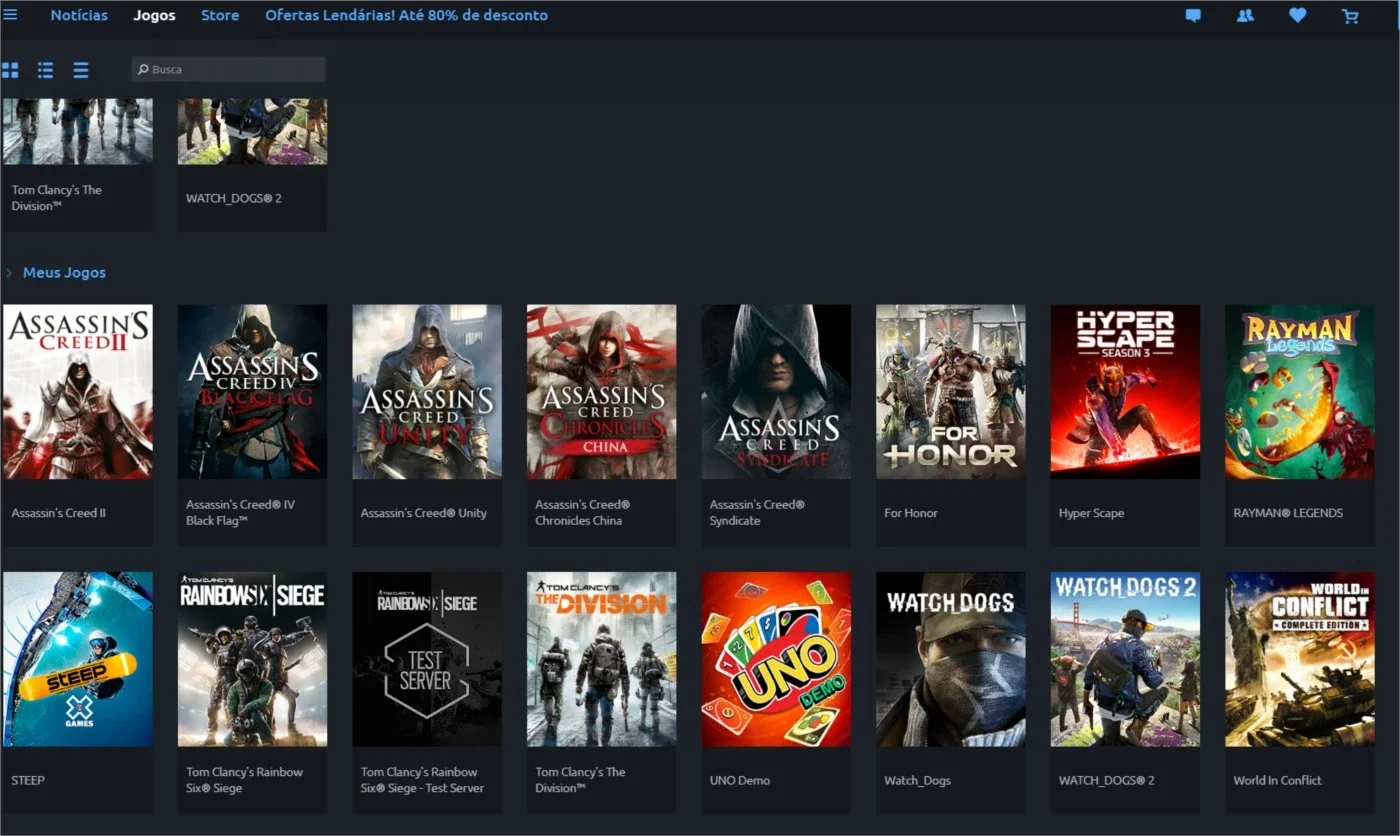Image resolution: width=1400 pixels, height=836 pixels.
Task: Open The Division cover in Meus Jogos
Action: (x=601, y=659)
